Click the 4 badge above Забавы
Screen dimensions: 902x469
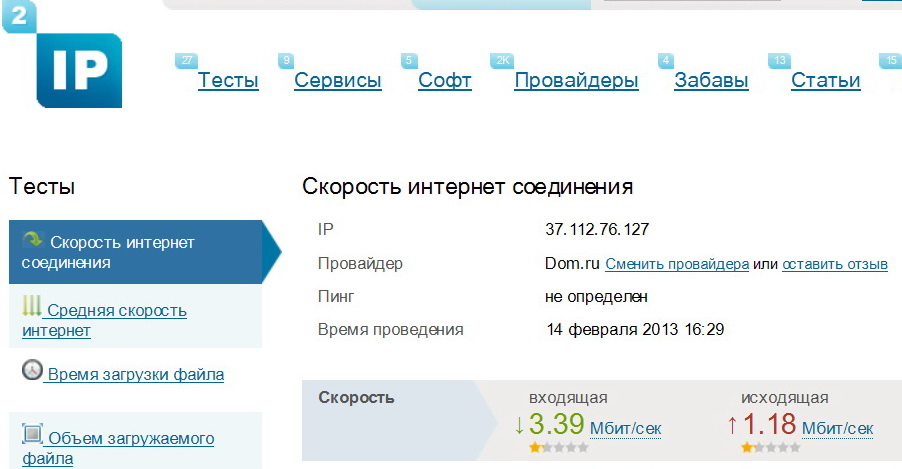[x=666, y=60]
